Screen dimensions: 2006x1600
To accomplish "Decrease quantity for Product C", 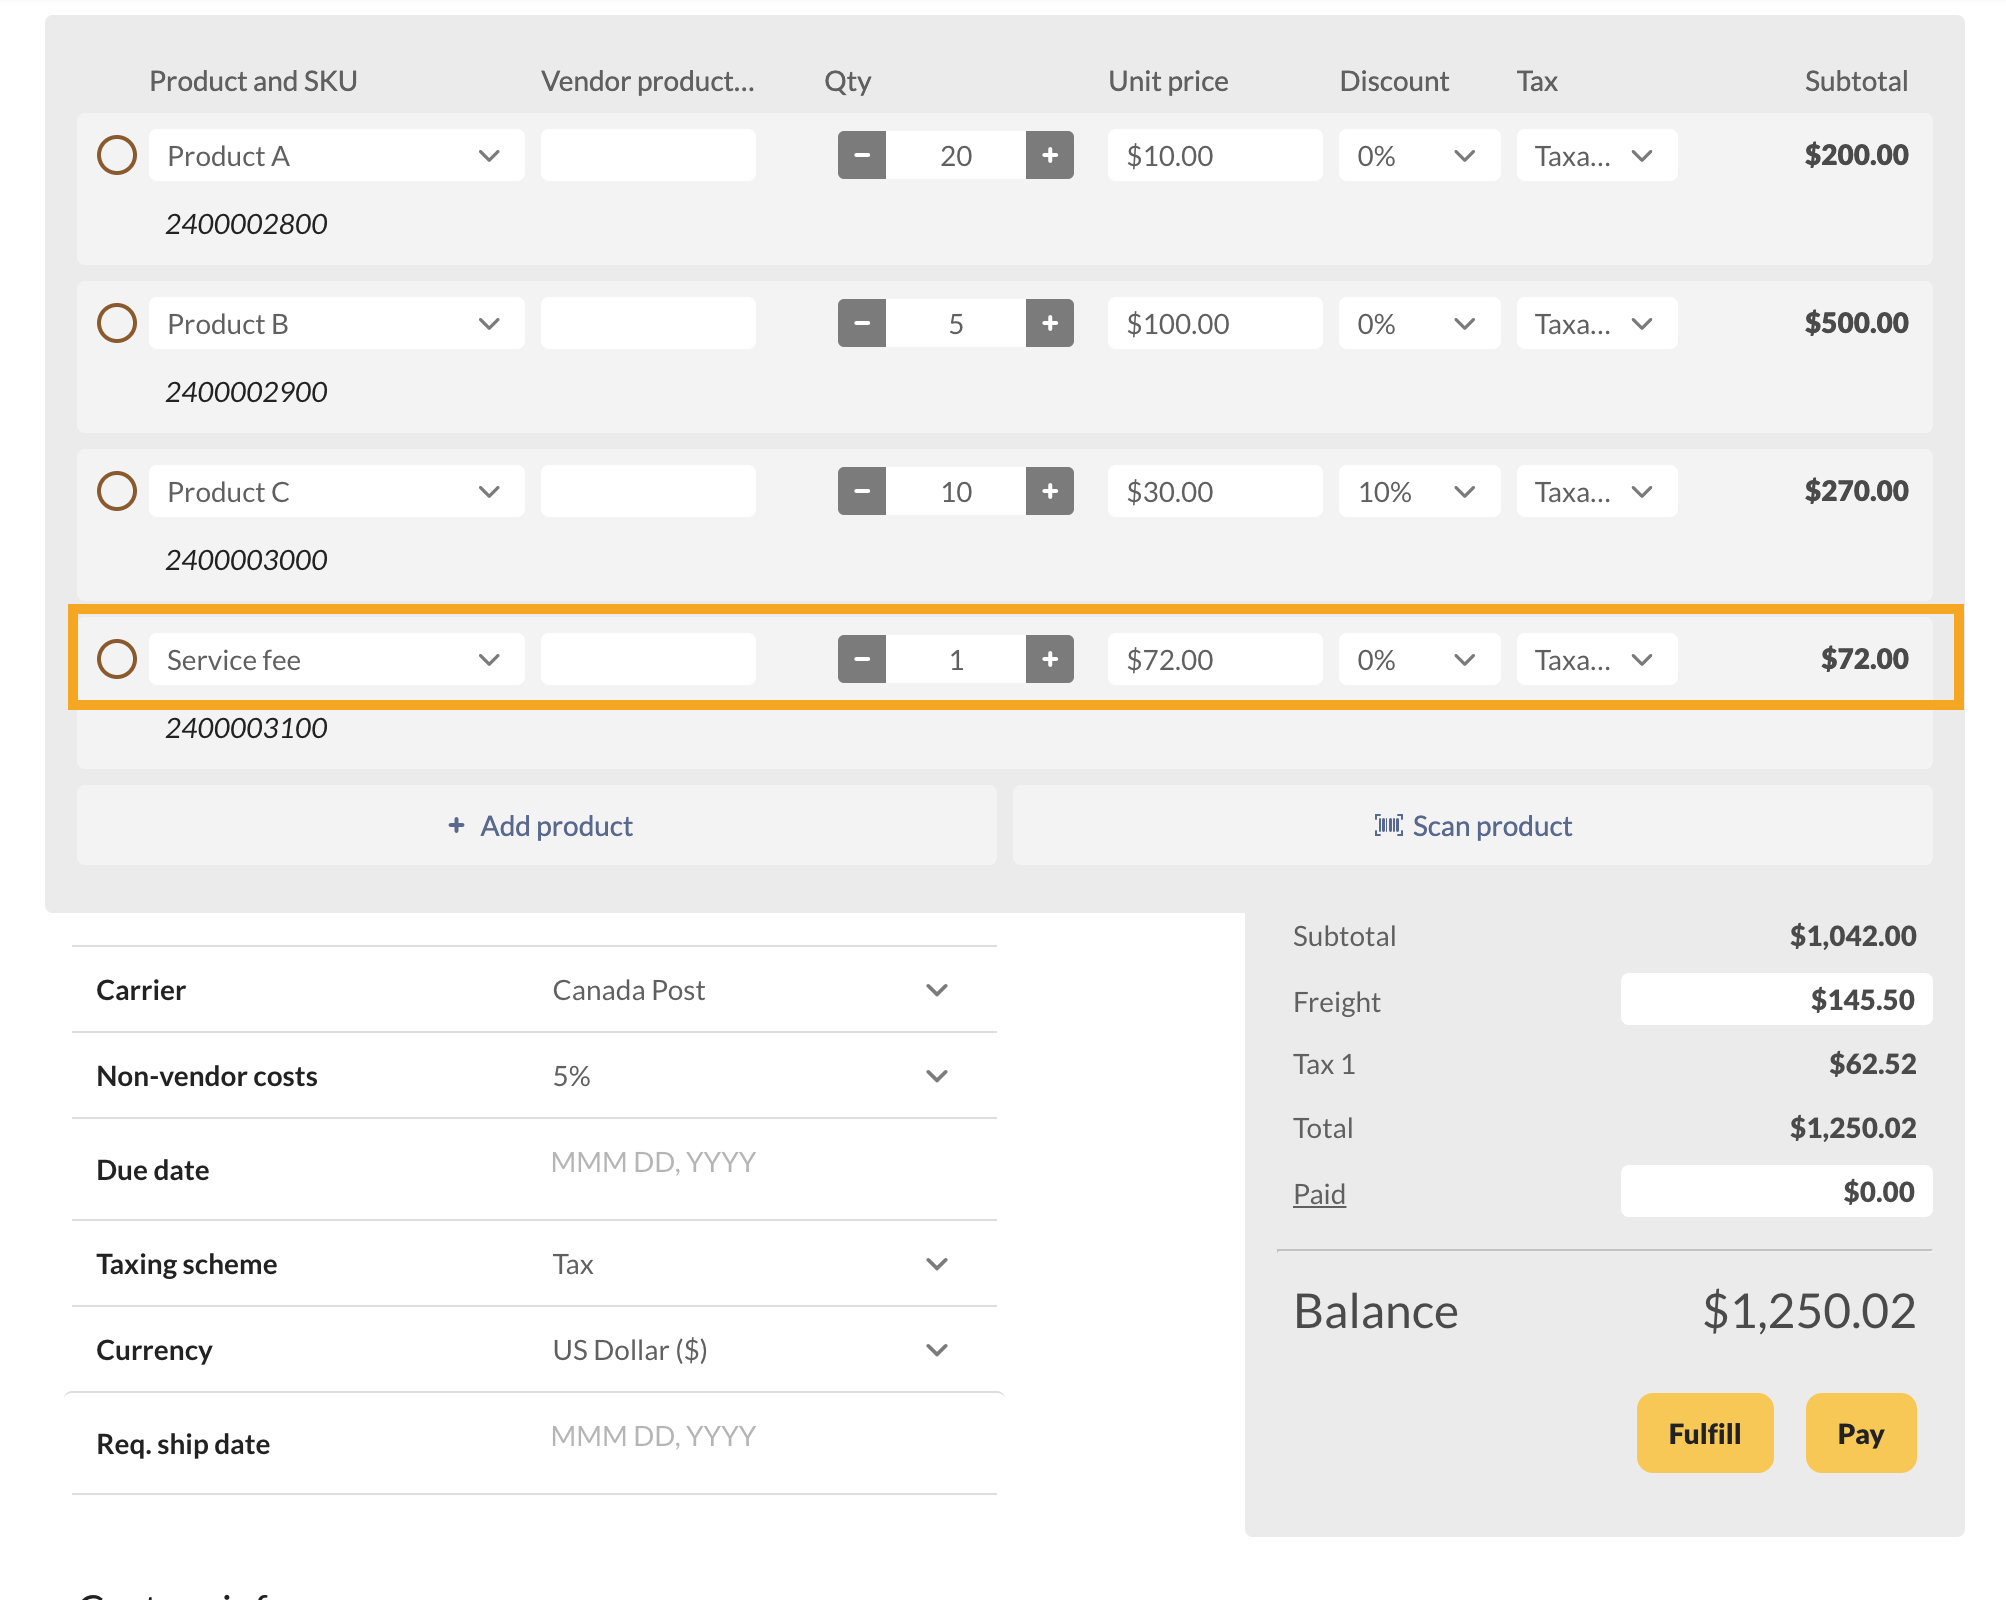I will (861, 491).
